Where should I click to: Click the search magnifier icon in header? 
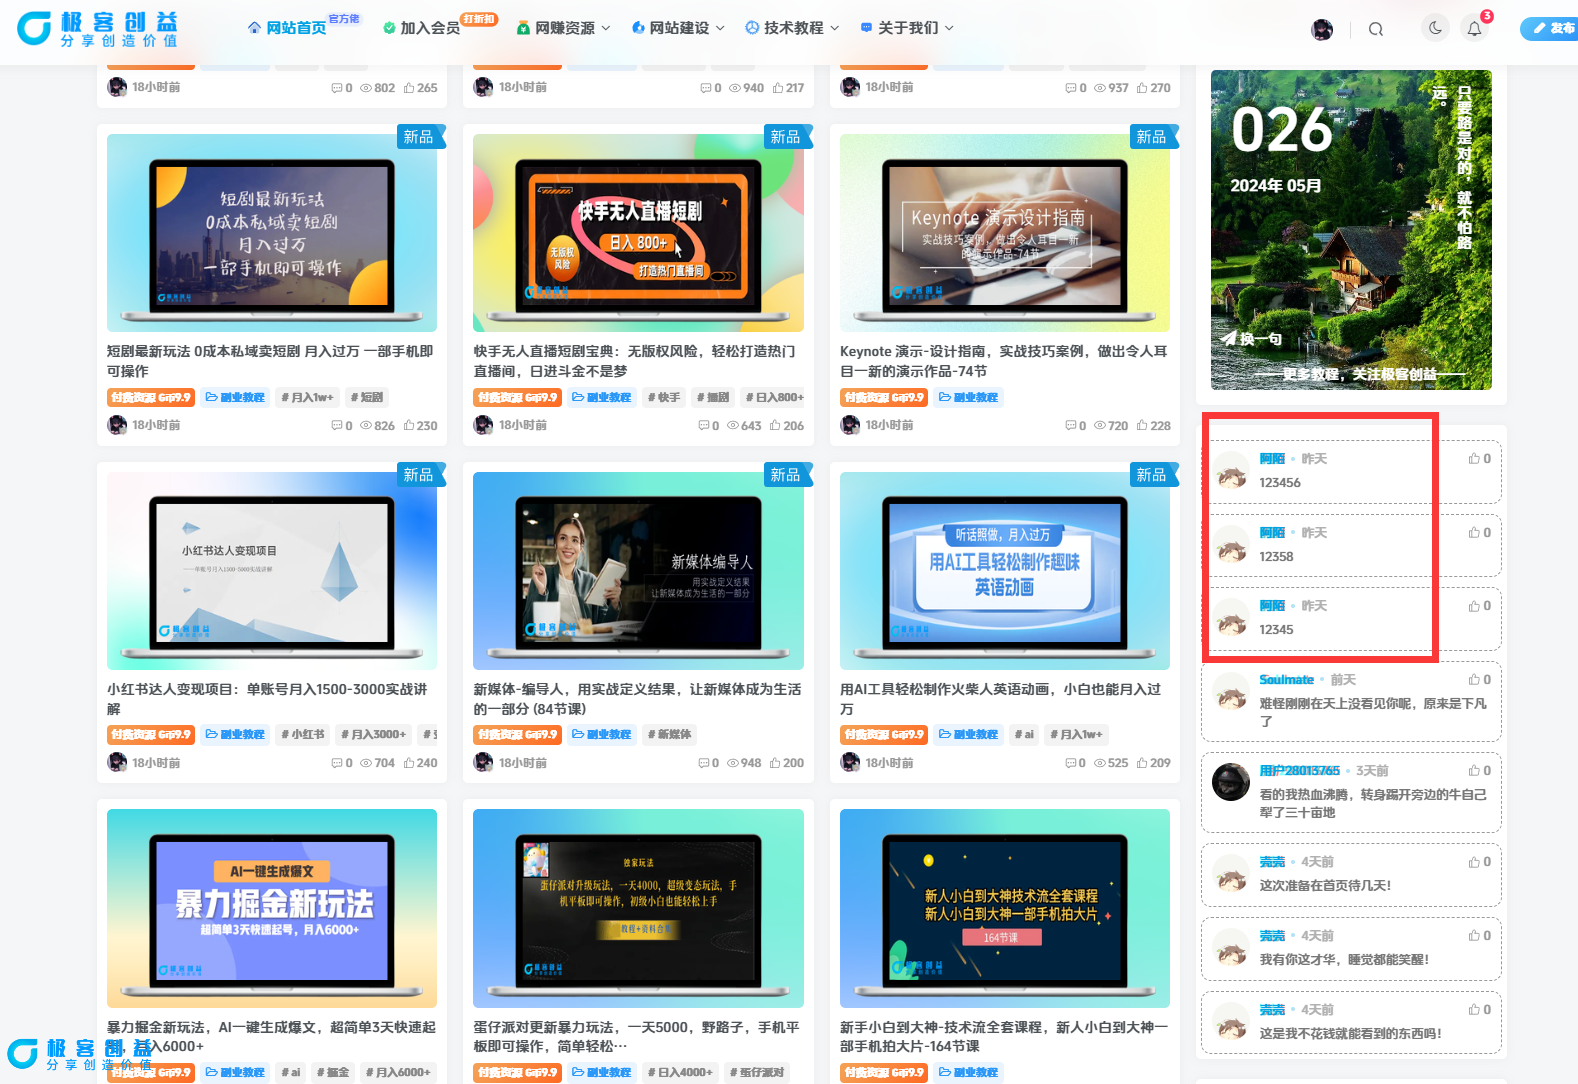click(x=1376, y=29)
